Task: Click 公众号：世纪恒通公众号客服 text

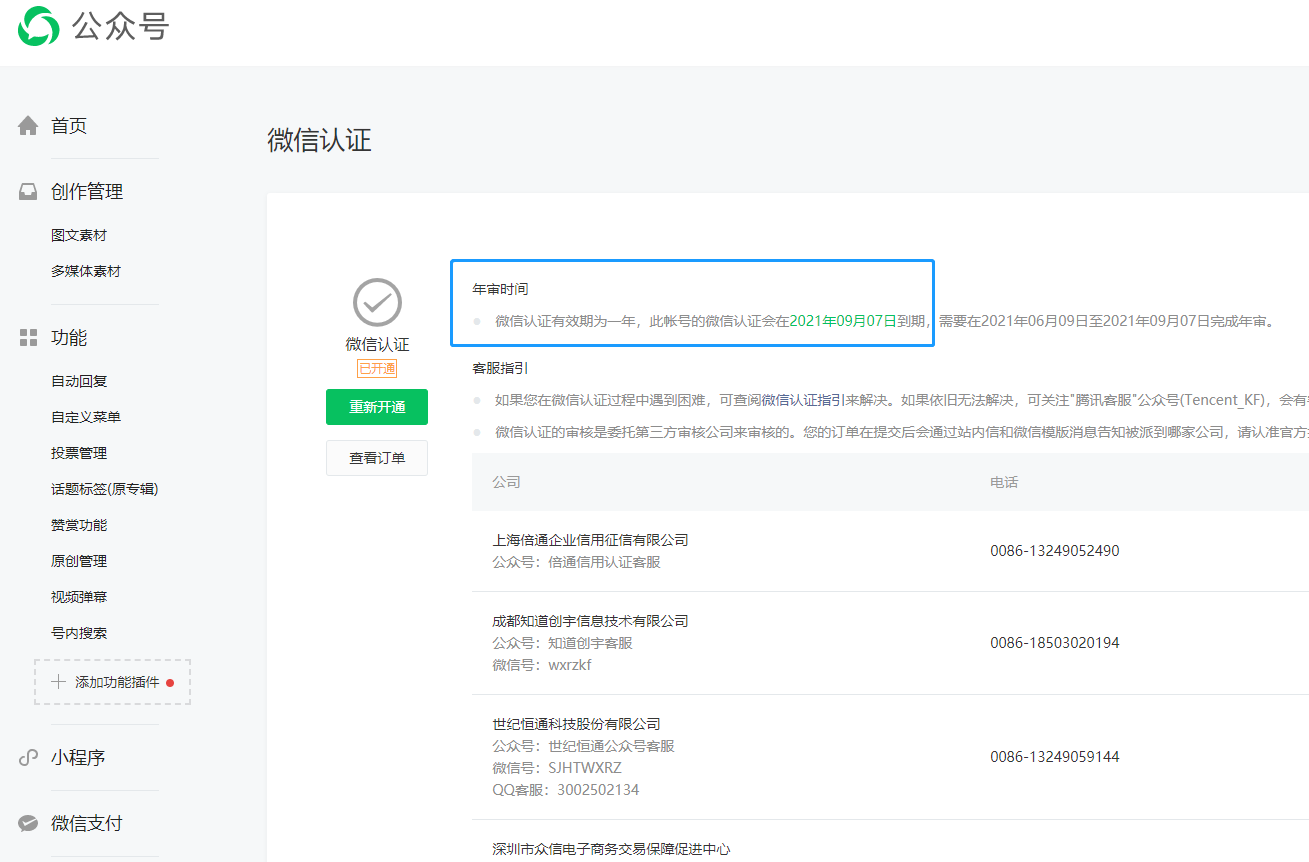Action: pos(583,746)
